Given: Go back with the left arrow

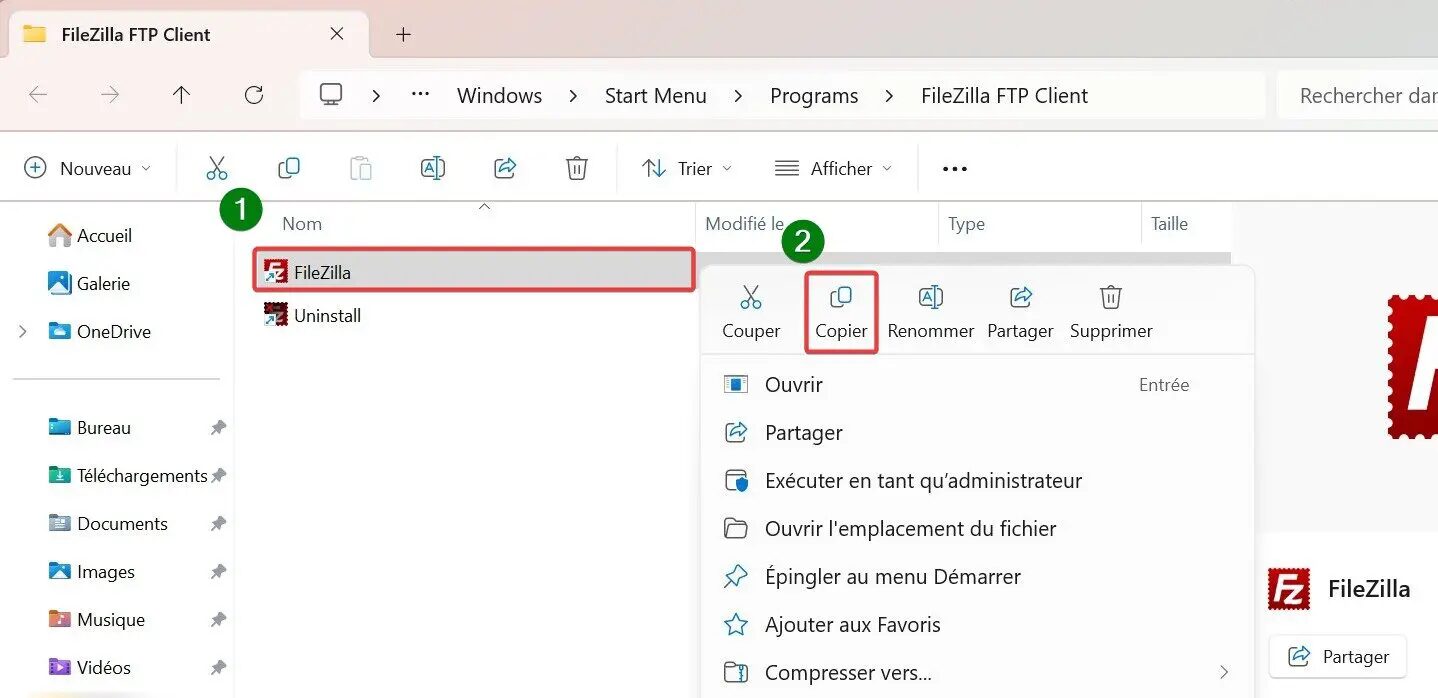Looking at the screenshot, I should click(x=38, y=95).
